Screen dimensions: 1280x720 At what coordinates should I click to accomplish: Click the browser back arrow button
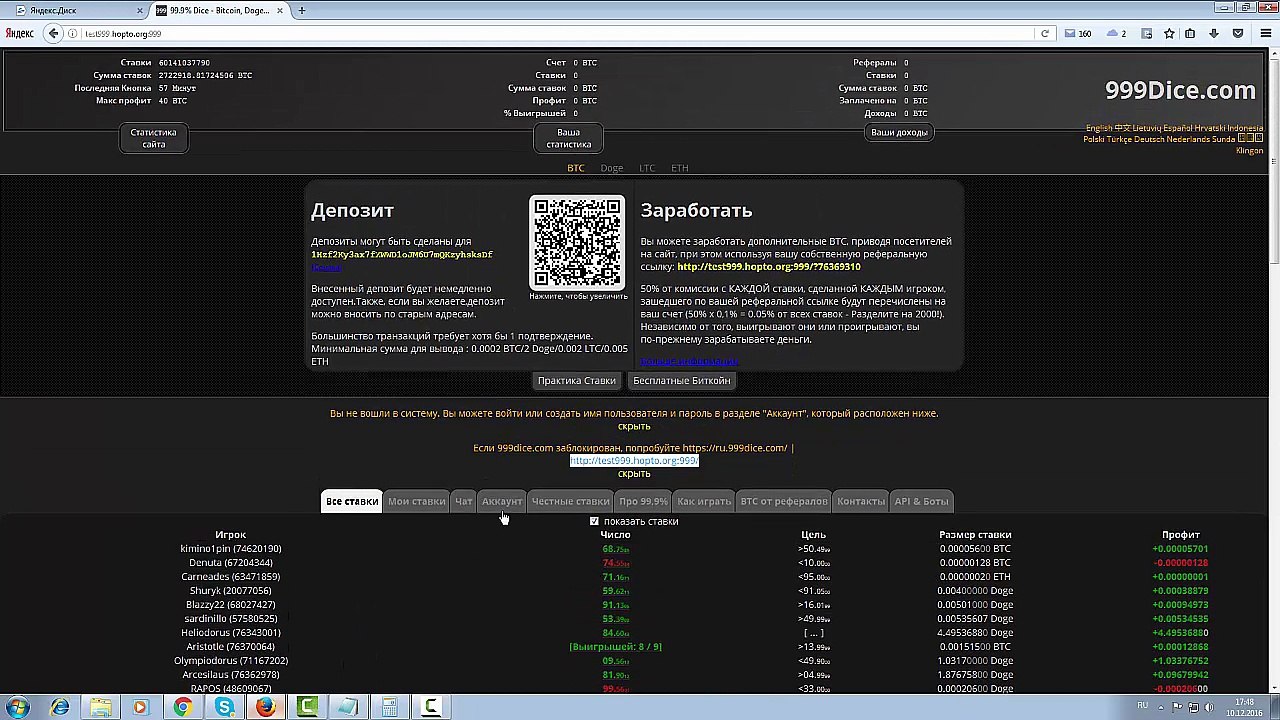tap(54, 33)
